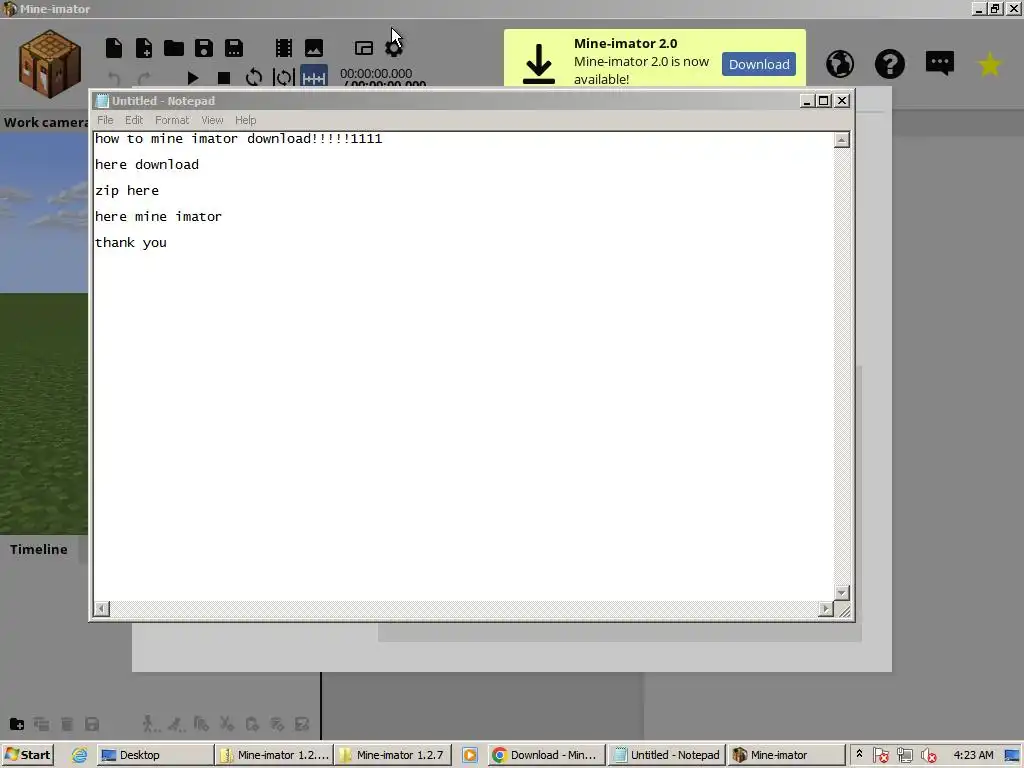Viewport: 1024px width, 768px height.
Task: Toggle the timeline frame snapping icon
Action: (313, 78)
